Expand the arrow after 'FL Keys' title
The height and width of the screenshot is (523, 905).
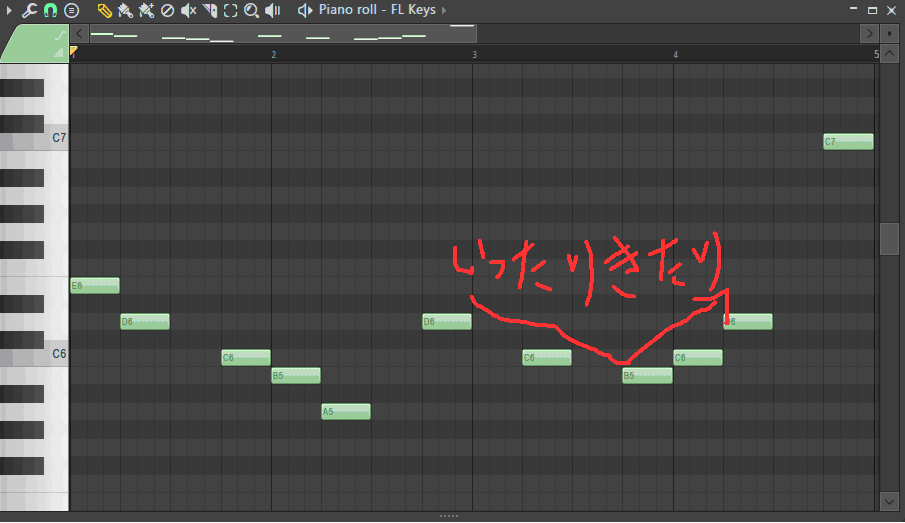pos(444,10)
